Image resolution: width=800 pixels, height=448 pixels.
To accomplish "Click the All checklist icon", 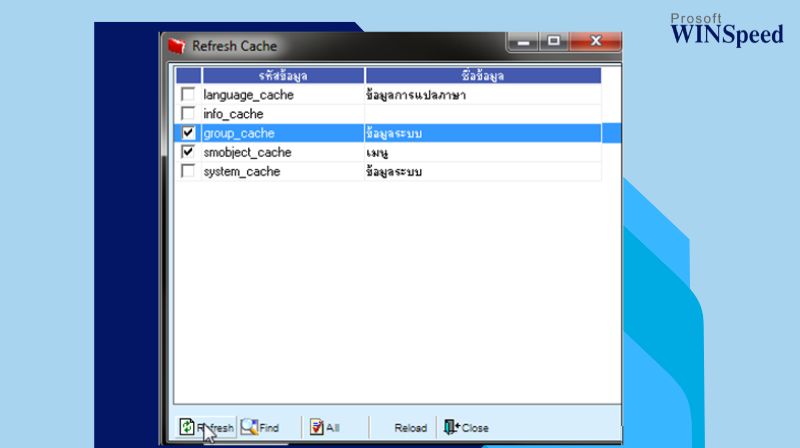I will [316, 427].
